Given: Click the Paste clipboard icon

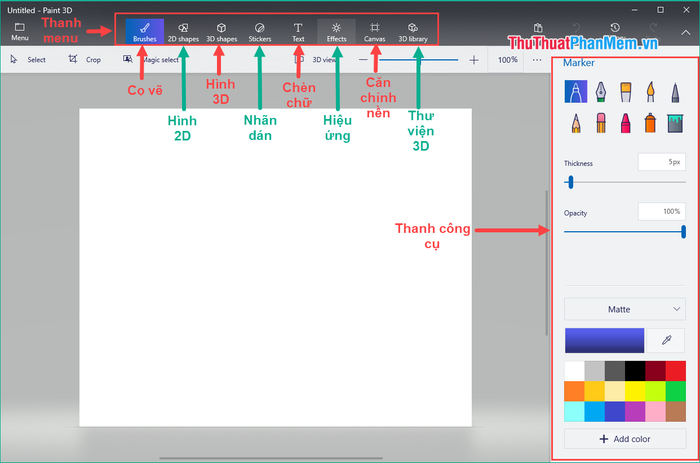Looking at the screenshot, I should click(x=538, y=28).
